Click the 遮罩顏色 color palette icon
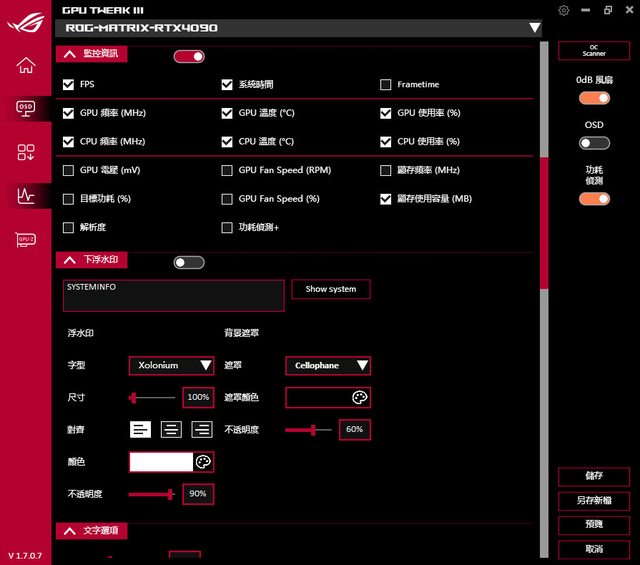This screenshot has height=565, width=640. pos(360,398)
